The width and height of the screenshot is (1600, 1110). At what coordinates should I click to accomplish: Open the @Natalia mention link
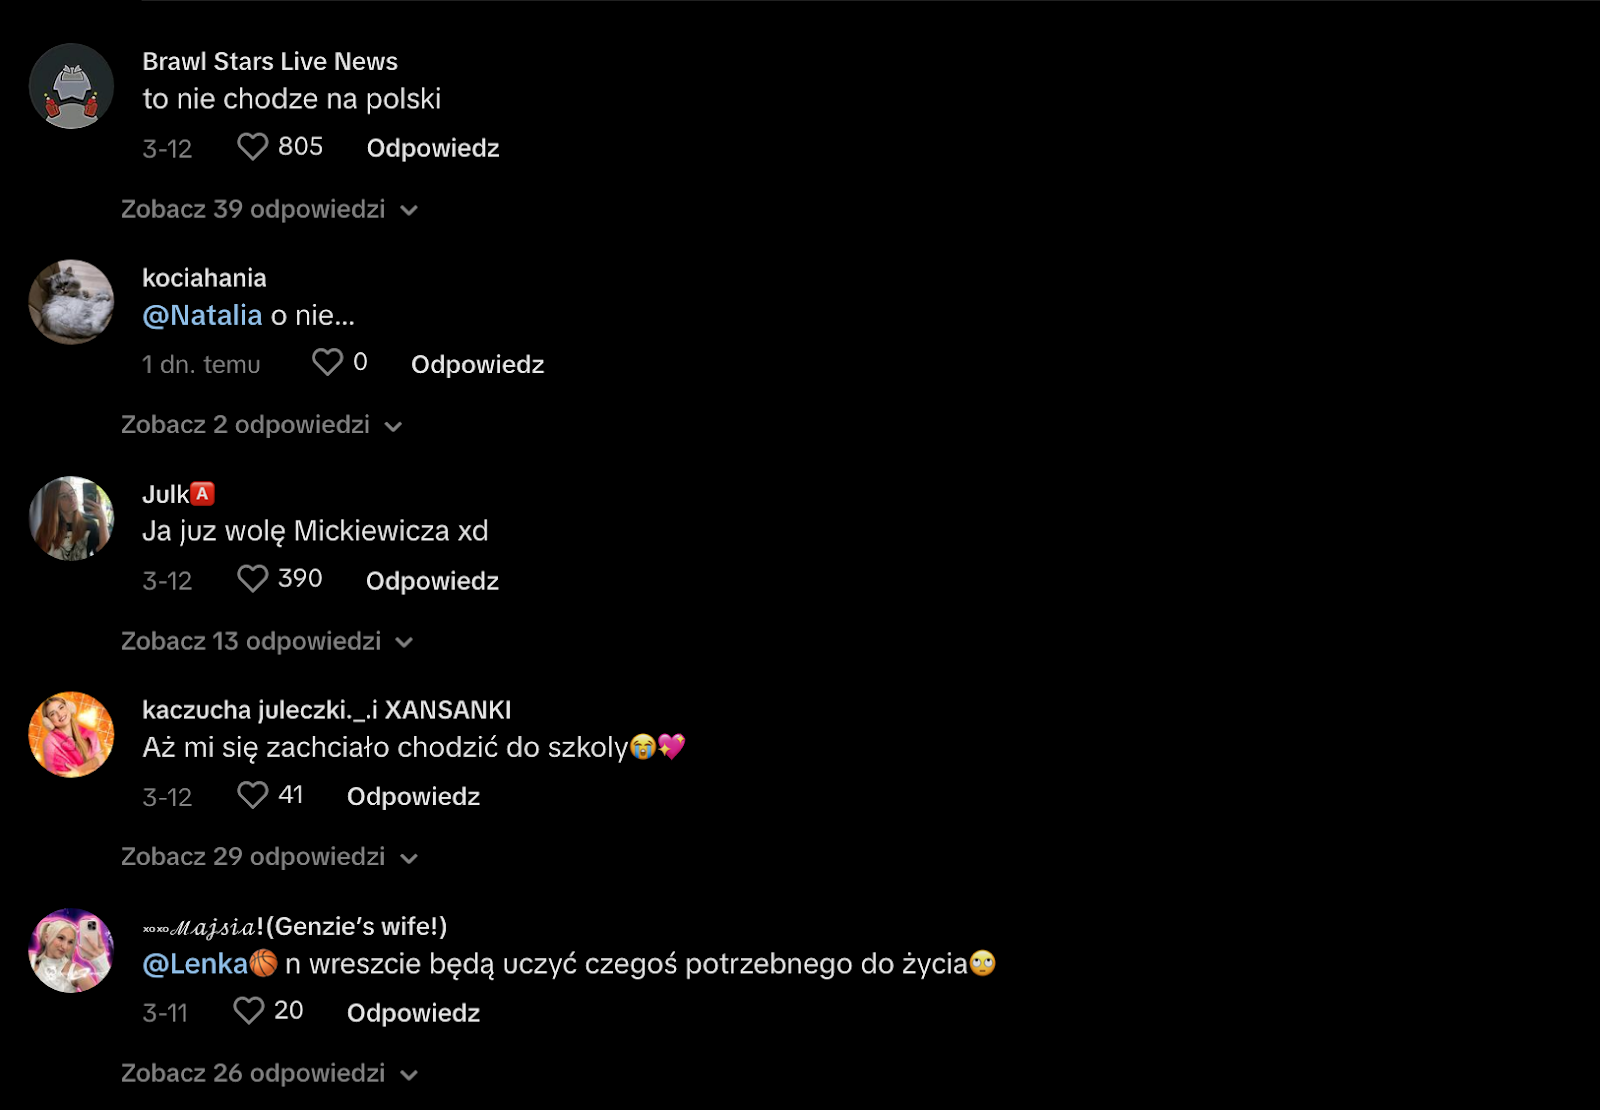pyautogui.click(x=202, y=315)
